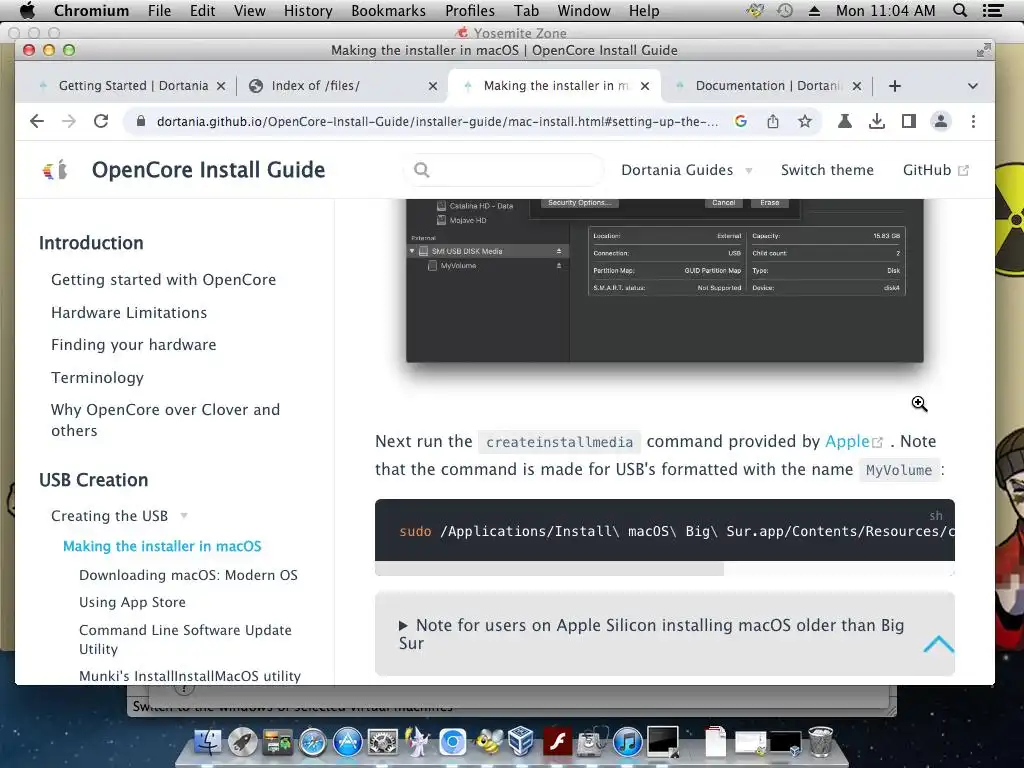Select Making the installer in macOS

pos(162,546)
